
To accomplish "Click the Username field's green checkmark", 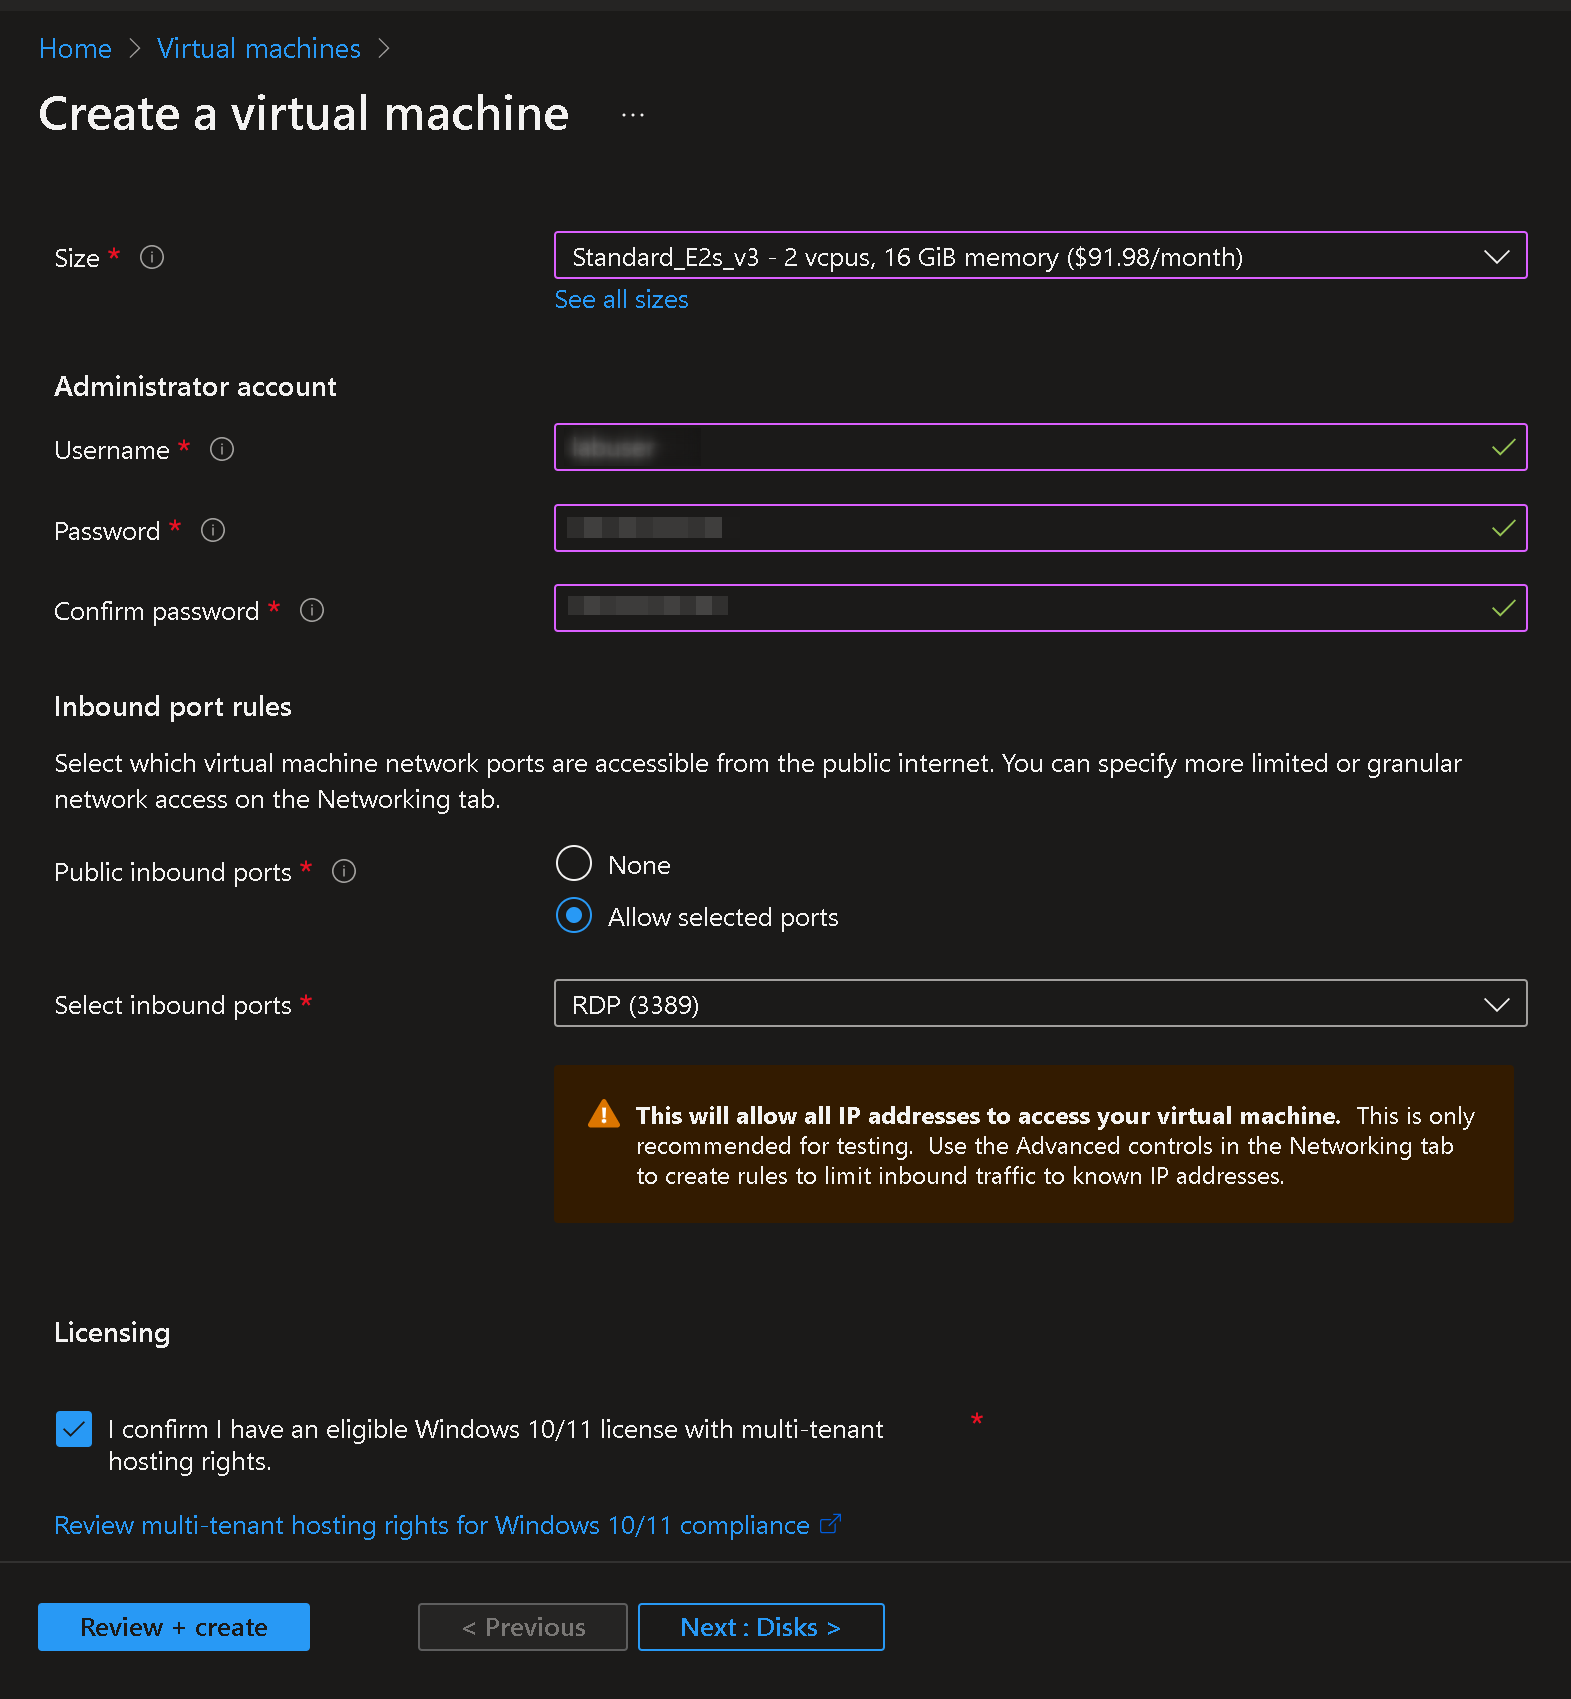I will [1503, 447].
